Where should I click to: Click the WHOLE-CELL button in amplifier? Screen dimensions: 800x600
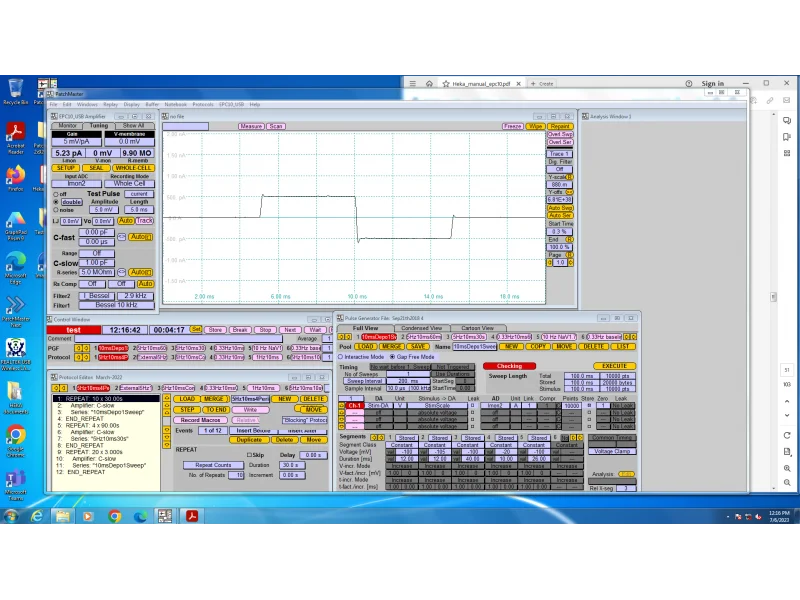click(131, 168)
